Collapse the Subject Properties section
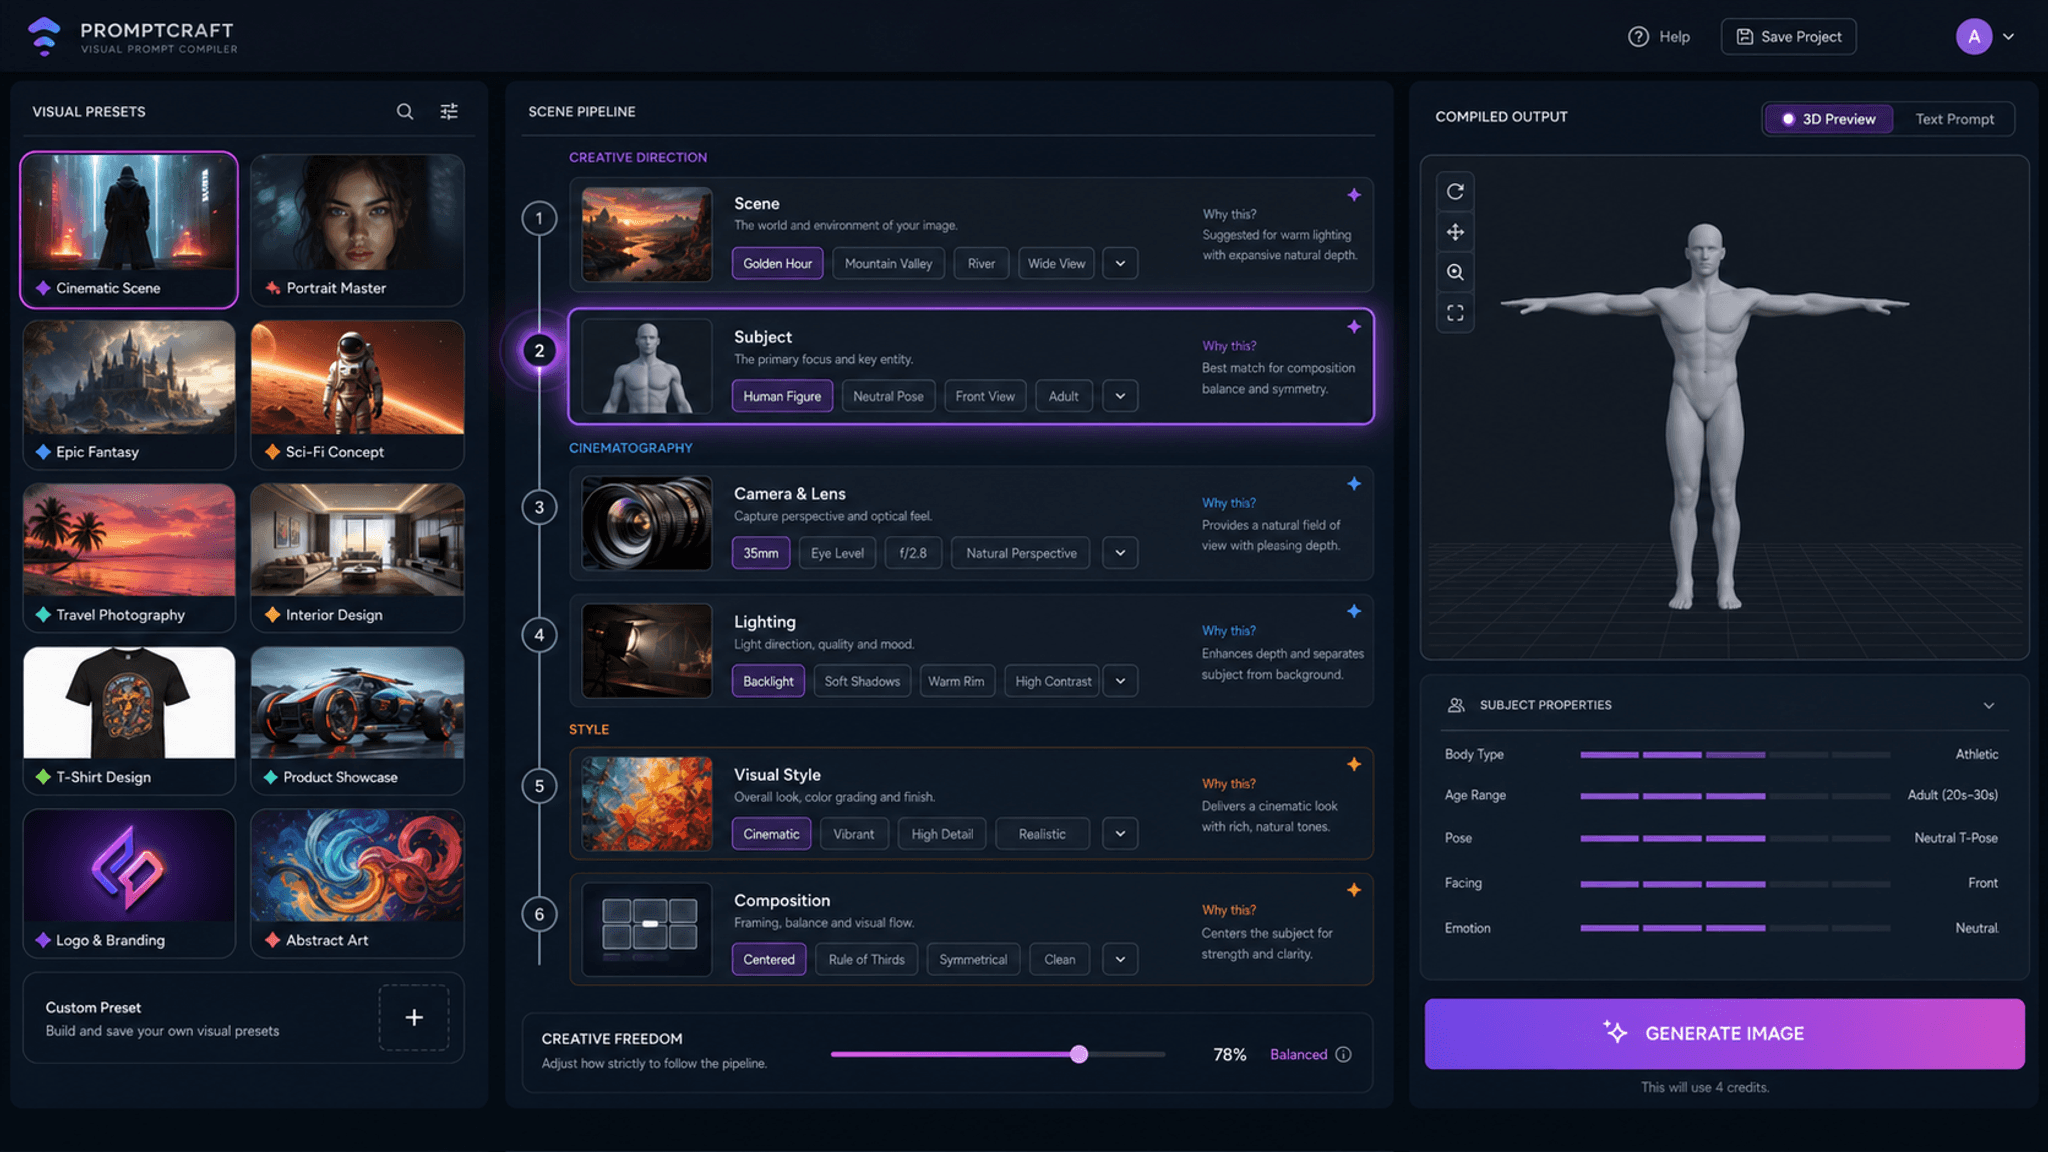 point(1989,705)
